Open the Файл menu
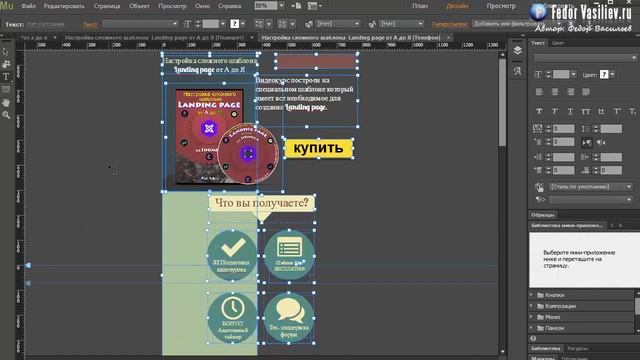This screenshot has width=640, height=360. click(x=28, y=6)
